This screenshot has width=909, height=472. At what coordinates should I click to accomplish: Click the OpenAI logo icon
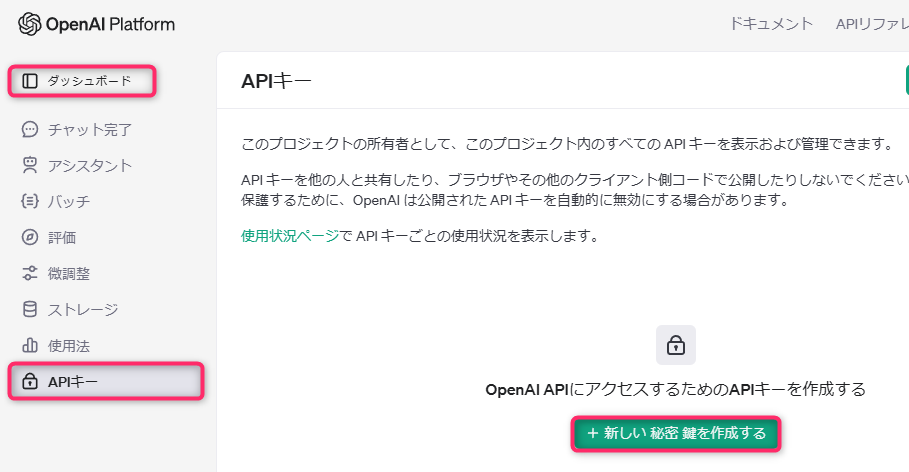pyautogui.click(x=29, y=24)
